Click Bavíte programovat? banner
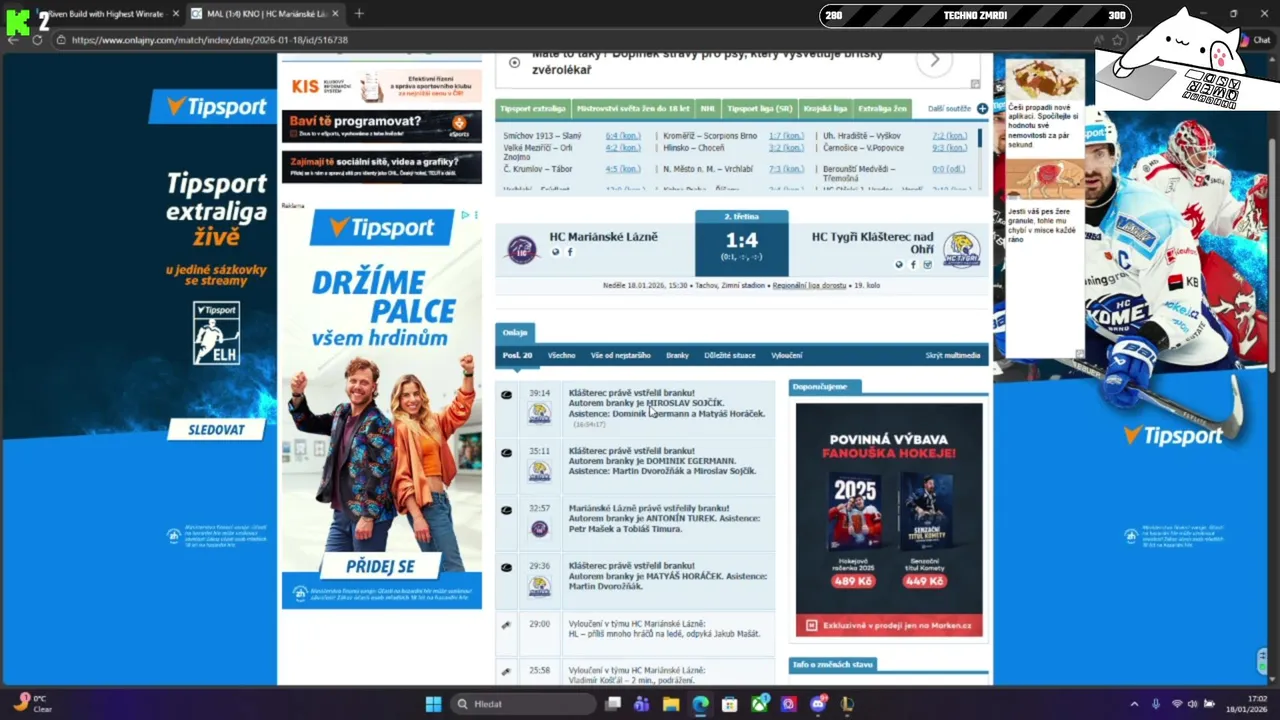Image resolution: width=1280 pixels, height=720 pixels. pos(382,127)
